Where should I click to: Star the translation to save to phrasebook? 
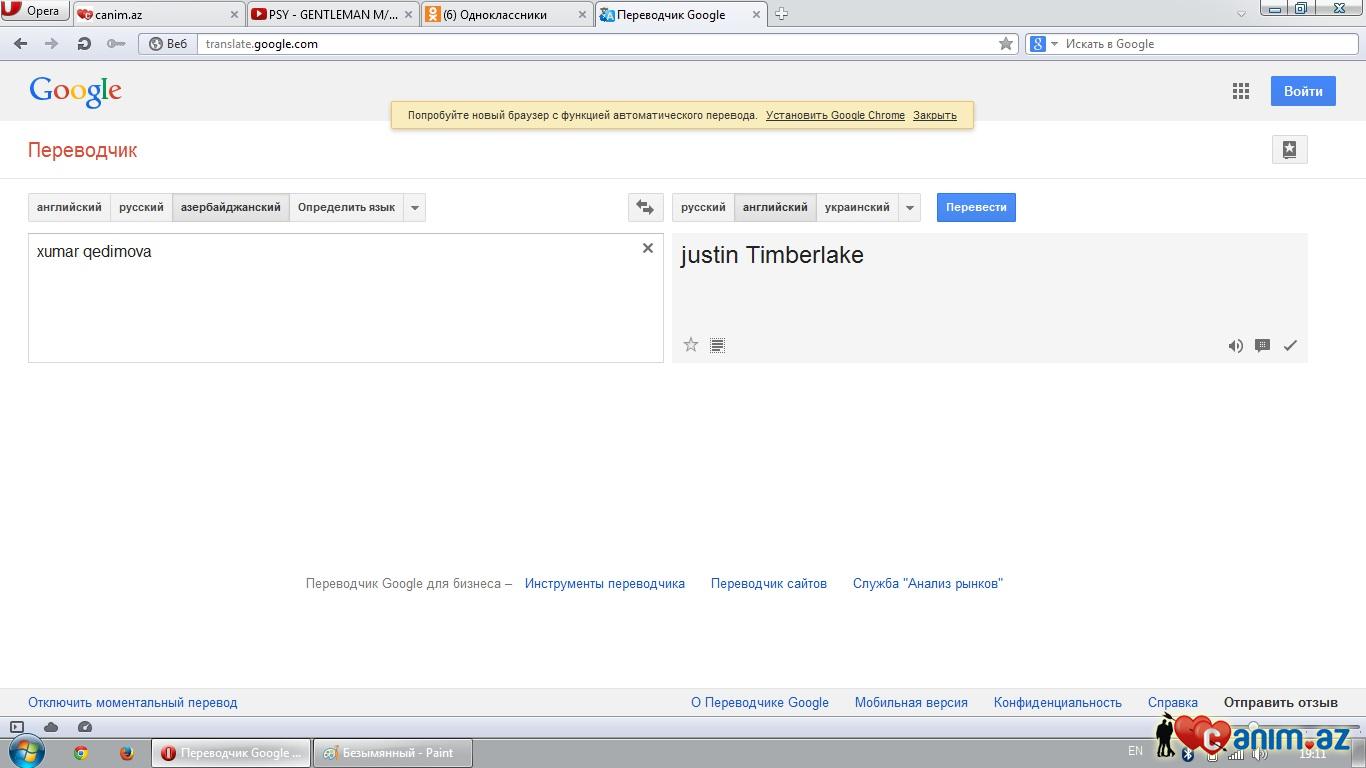point(690,345)
